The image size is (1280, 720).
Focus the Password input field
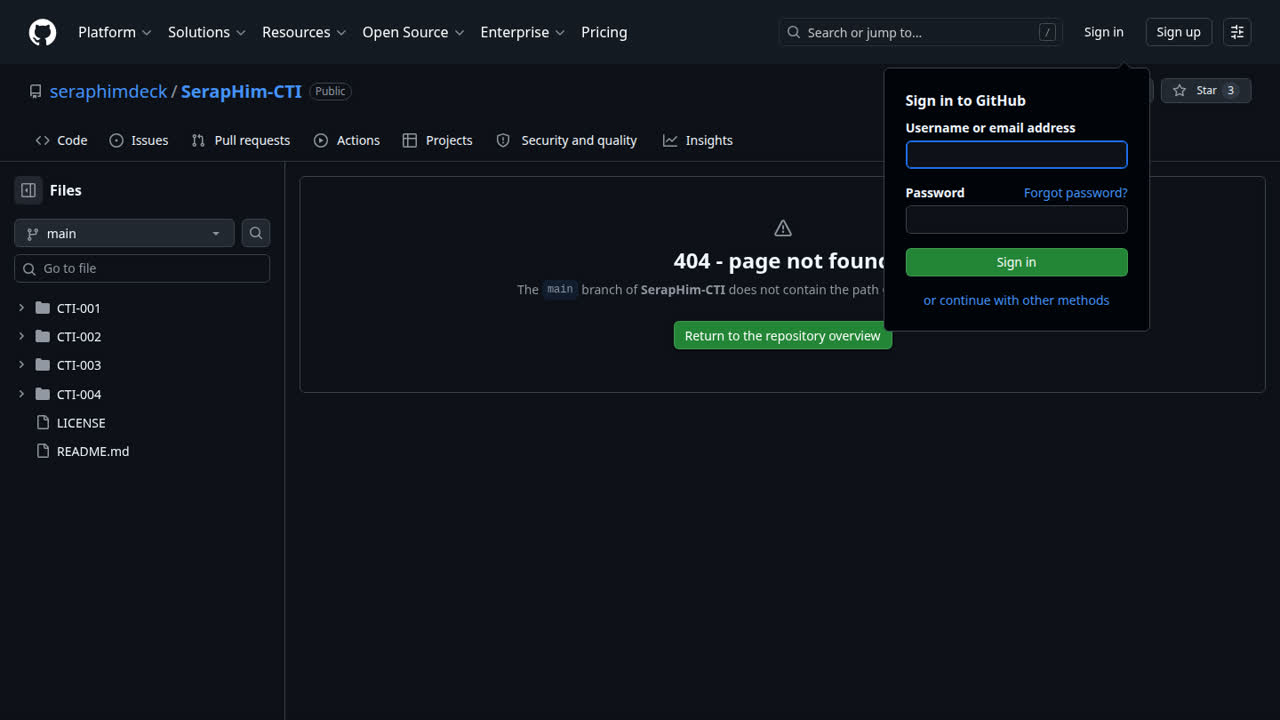(1017, 219)
